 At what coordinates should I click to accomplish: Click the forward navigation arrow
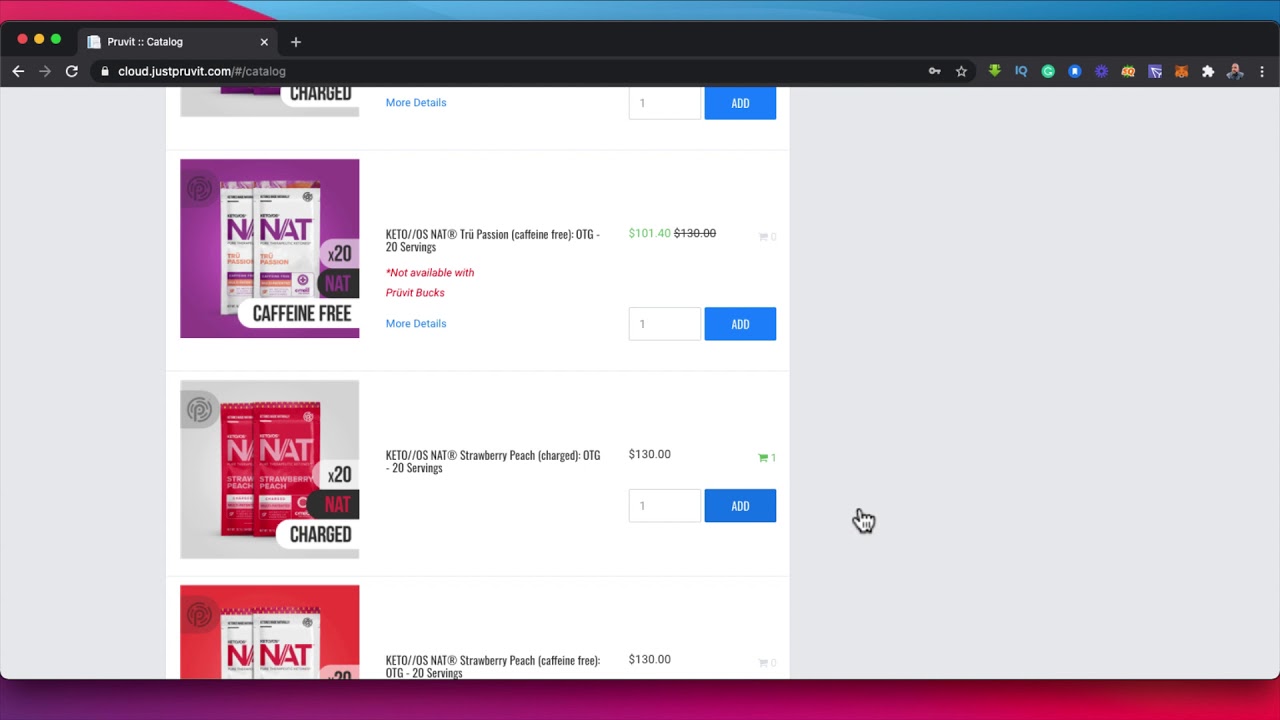pos(45,71)
